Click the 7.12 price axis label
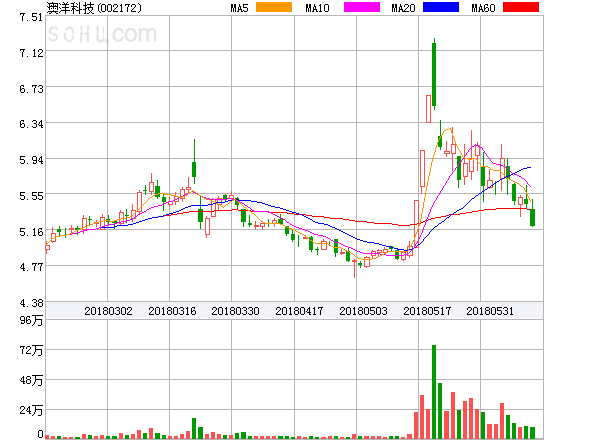 pyautogui.click(x=31, y=53)
